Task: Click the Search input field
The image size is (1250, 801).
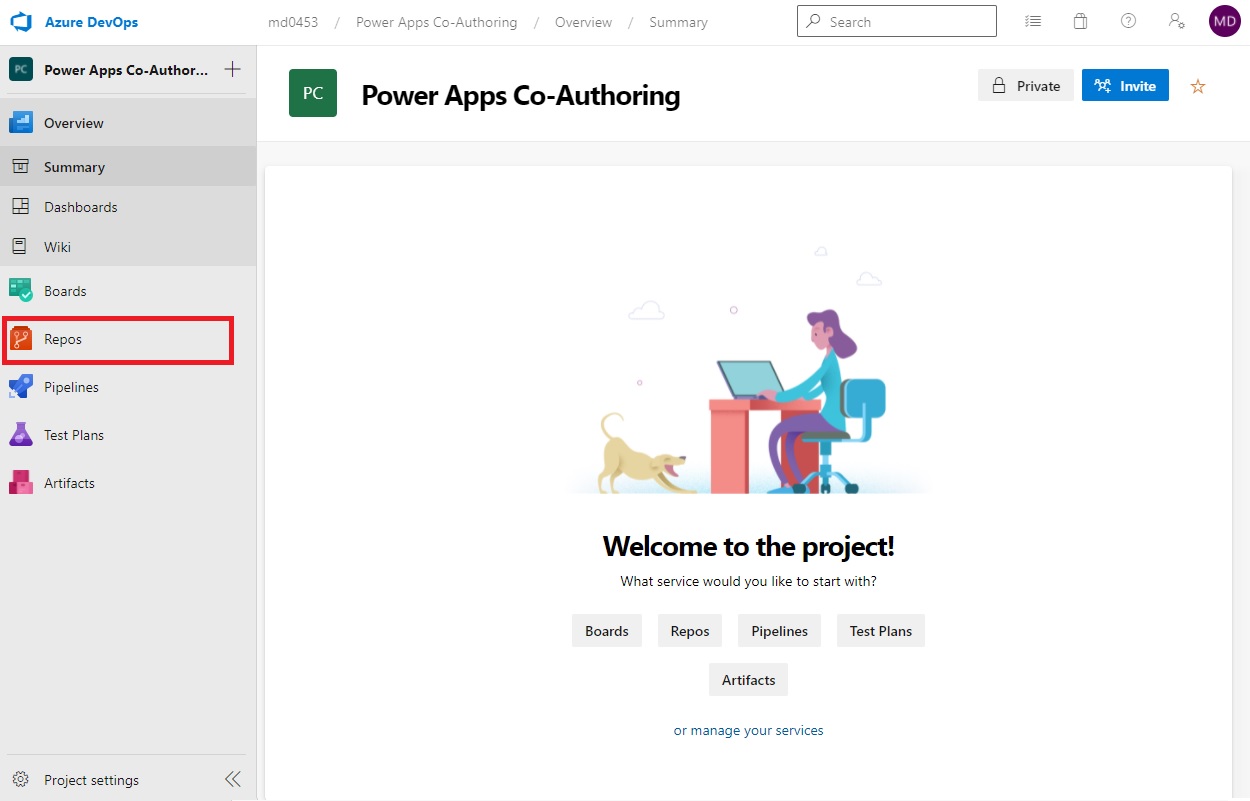Action: (x=896, y=20)
